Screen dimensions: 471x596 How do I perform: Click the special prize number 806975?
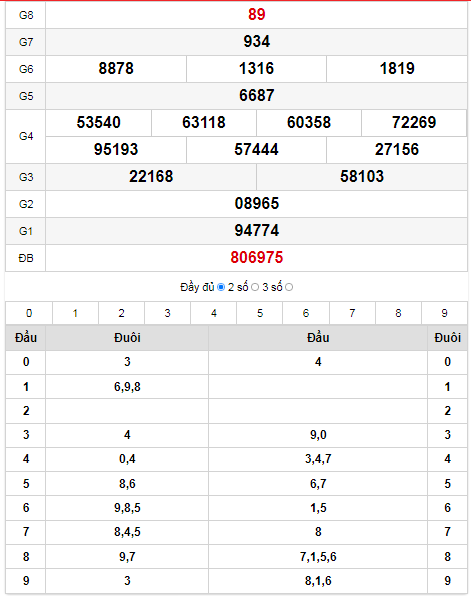257,257
